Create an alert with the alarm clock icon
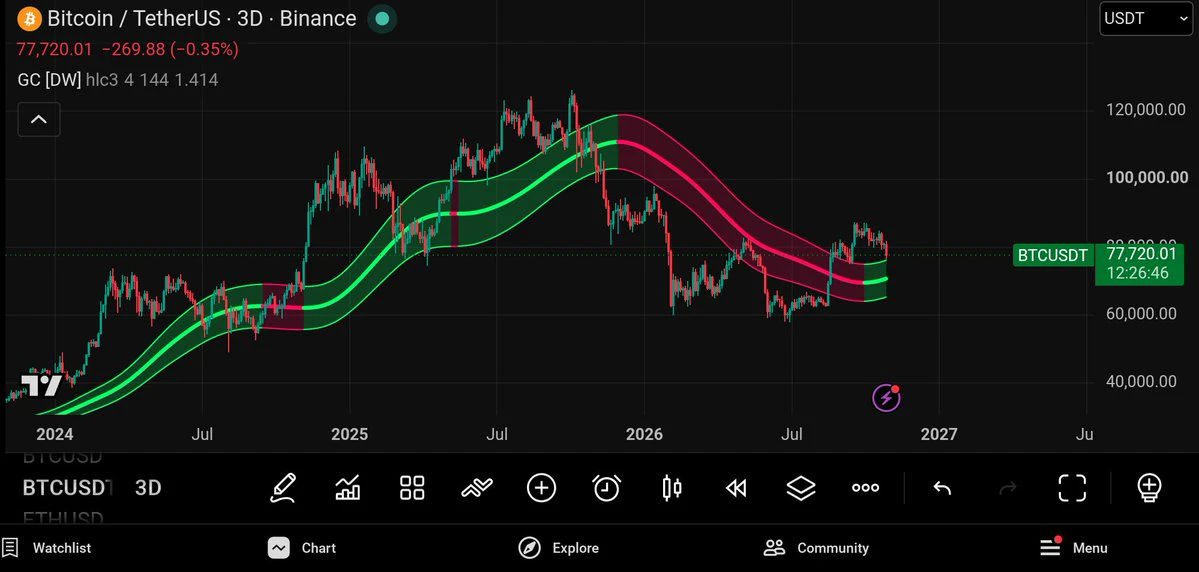The image size is (1199, 572). click(607, 487)
